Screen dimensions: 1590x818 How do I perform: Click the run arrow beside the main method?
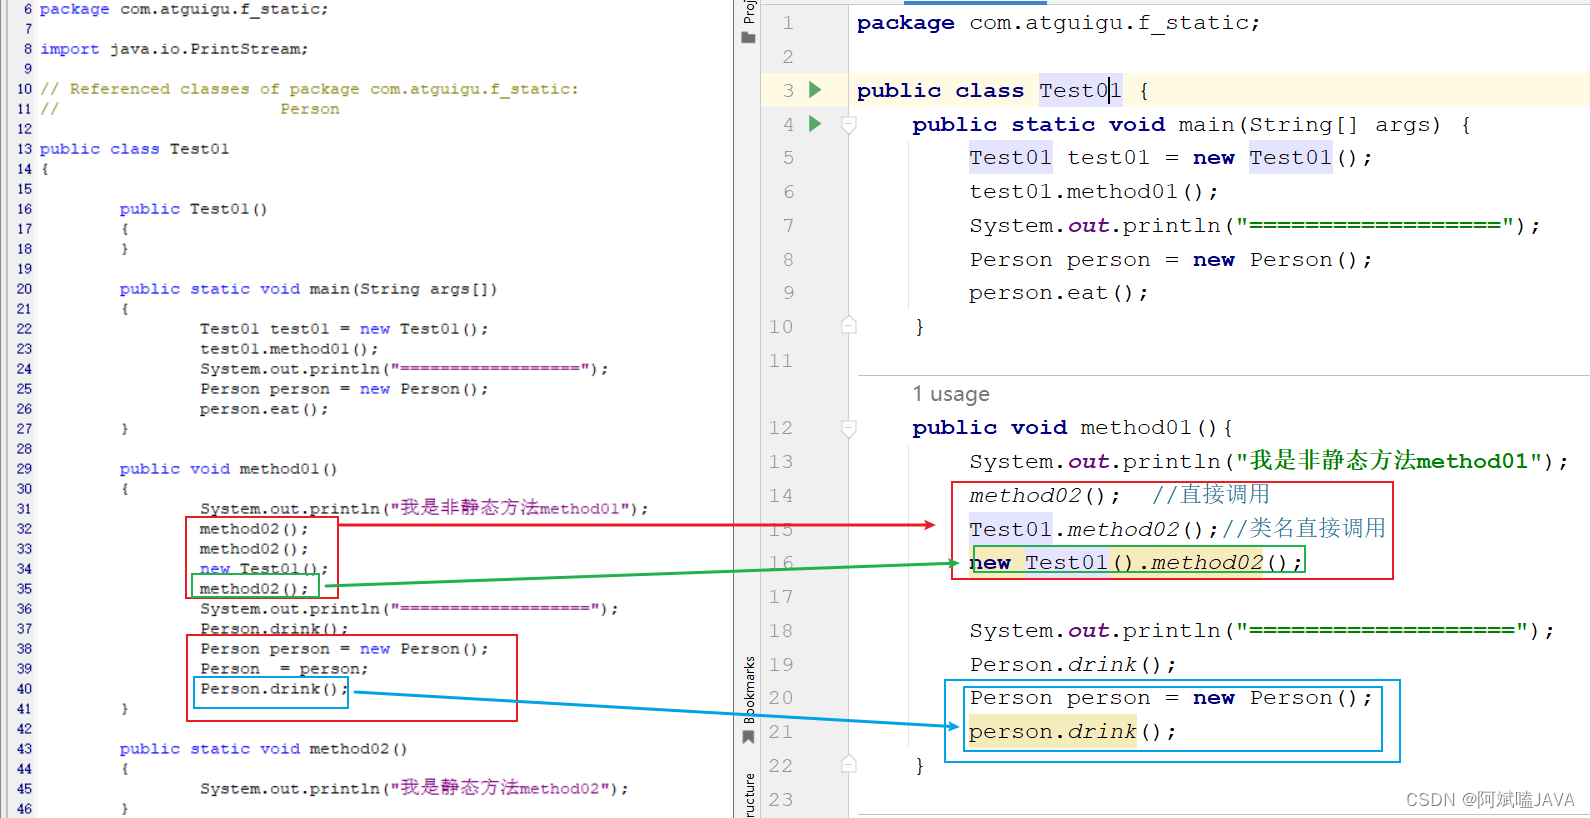815,124
